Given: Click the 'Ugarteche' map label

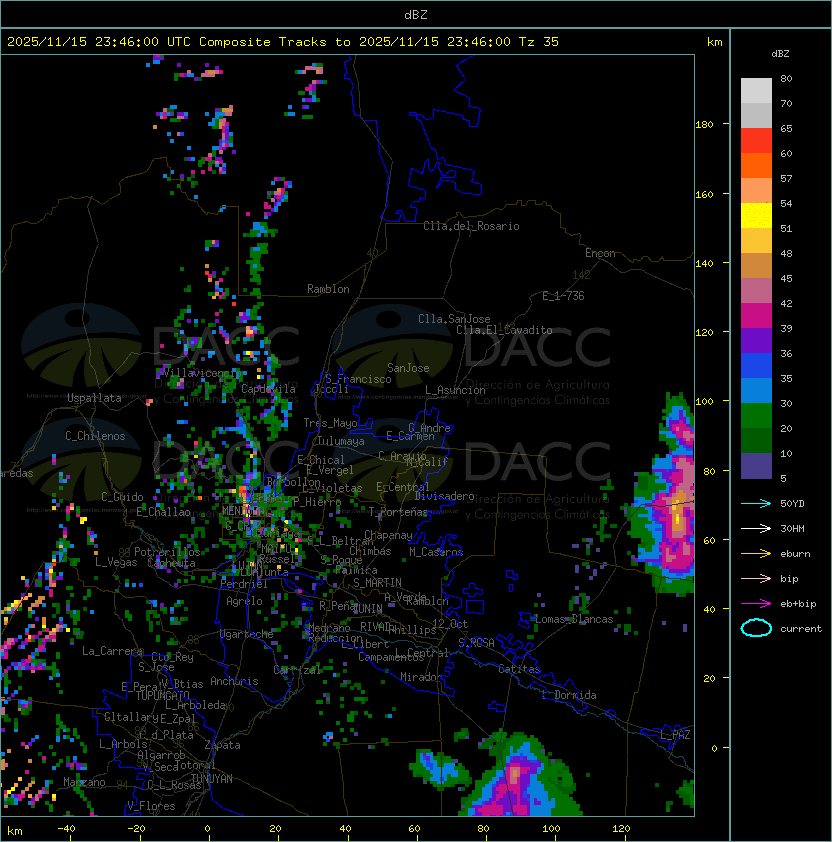Looking at the screenshot, I should pos(247,634).
